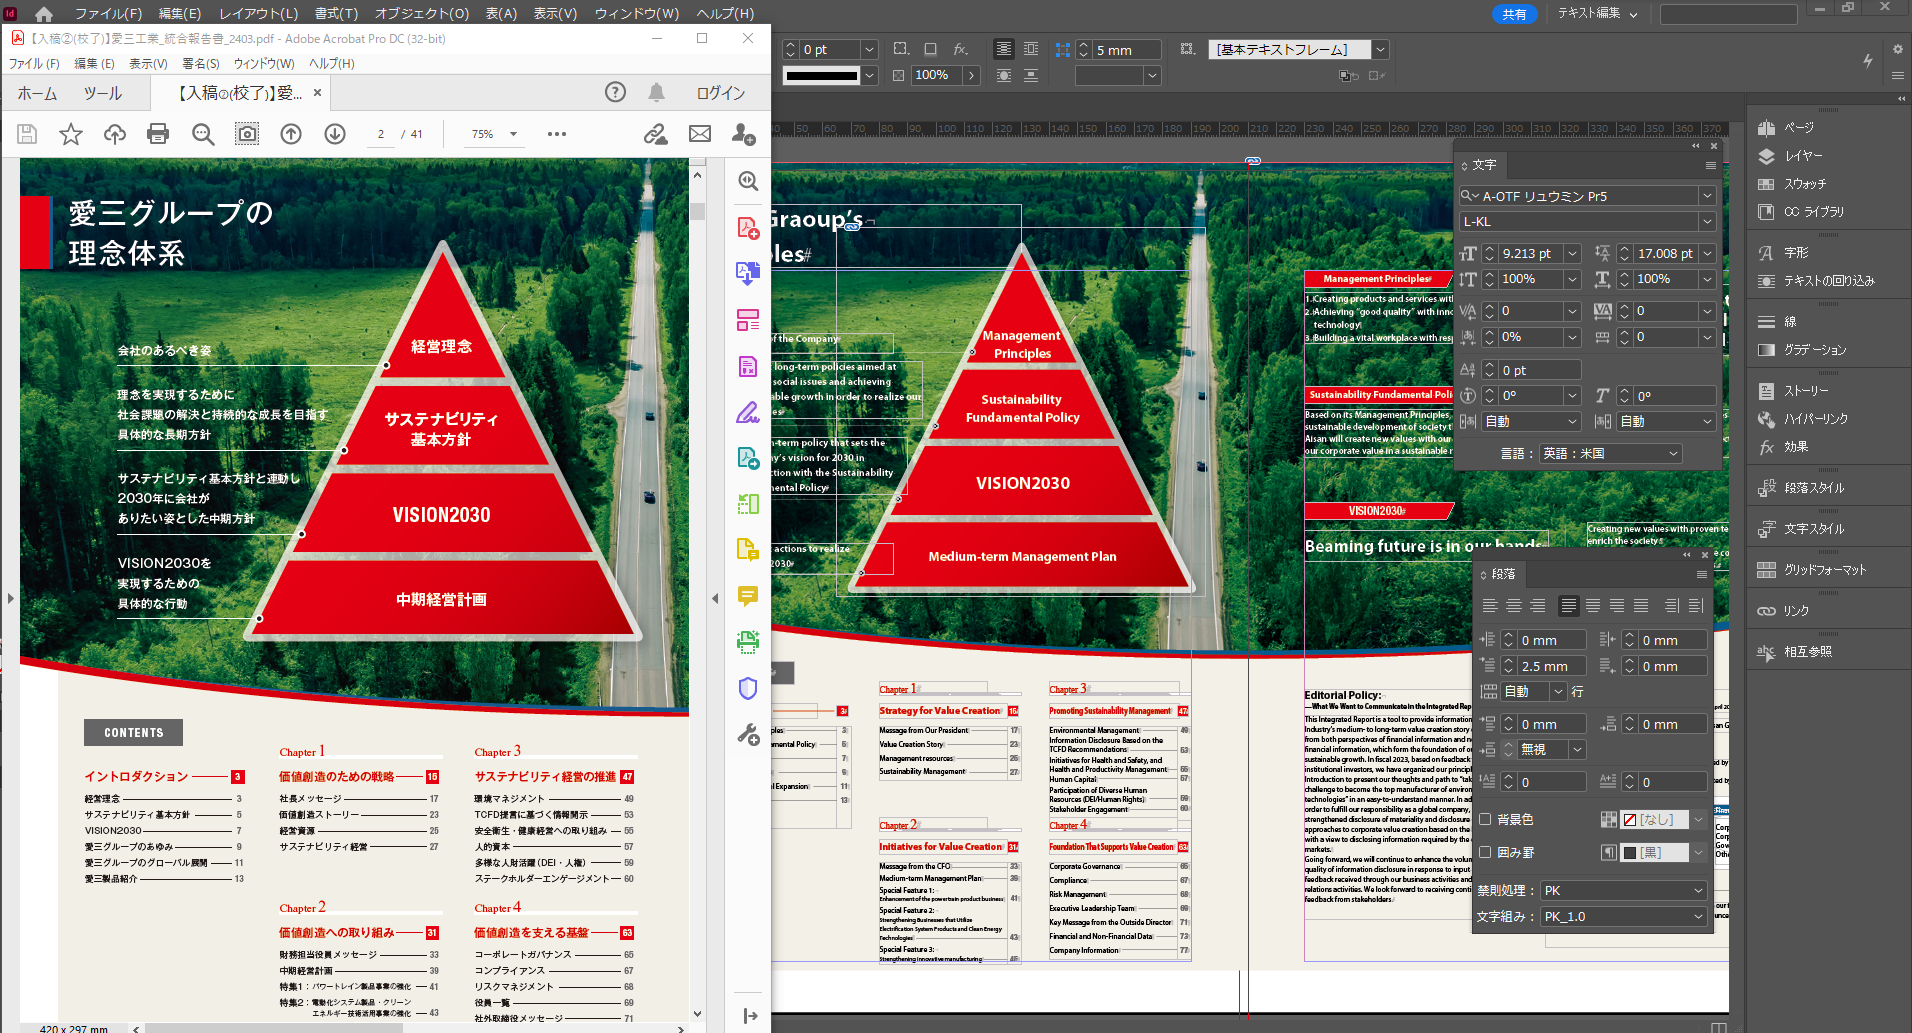Enable the 背景色 checkbox
The image size is (1912, 1033).
[x=1486, y=820]
